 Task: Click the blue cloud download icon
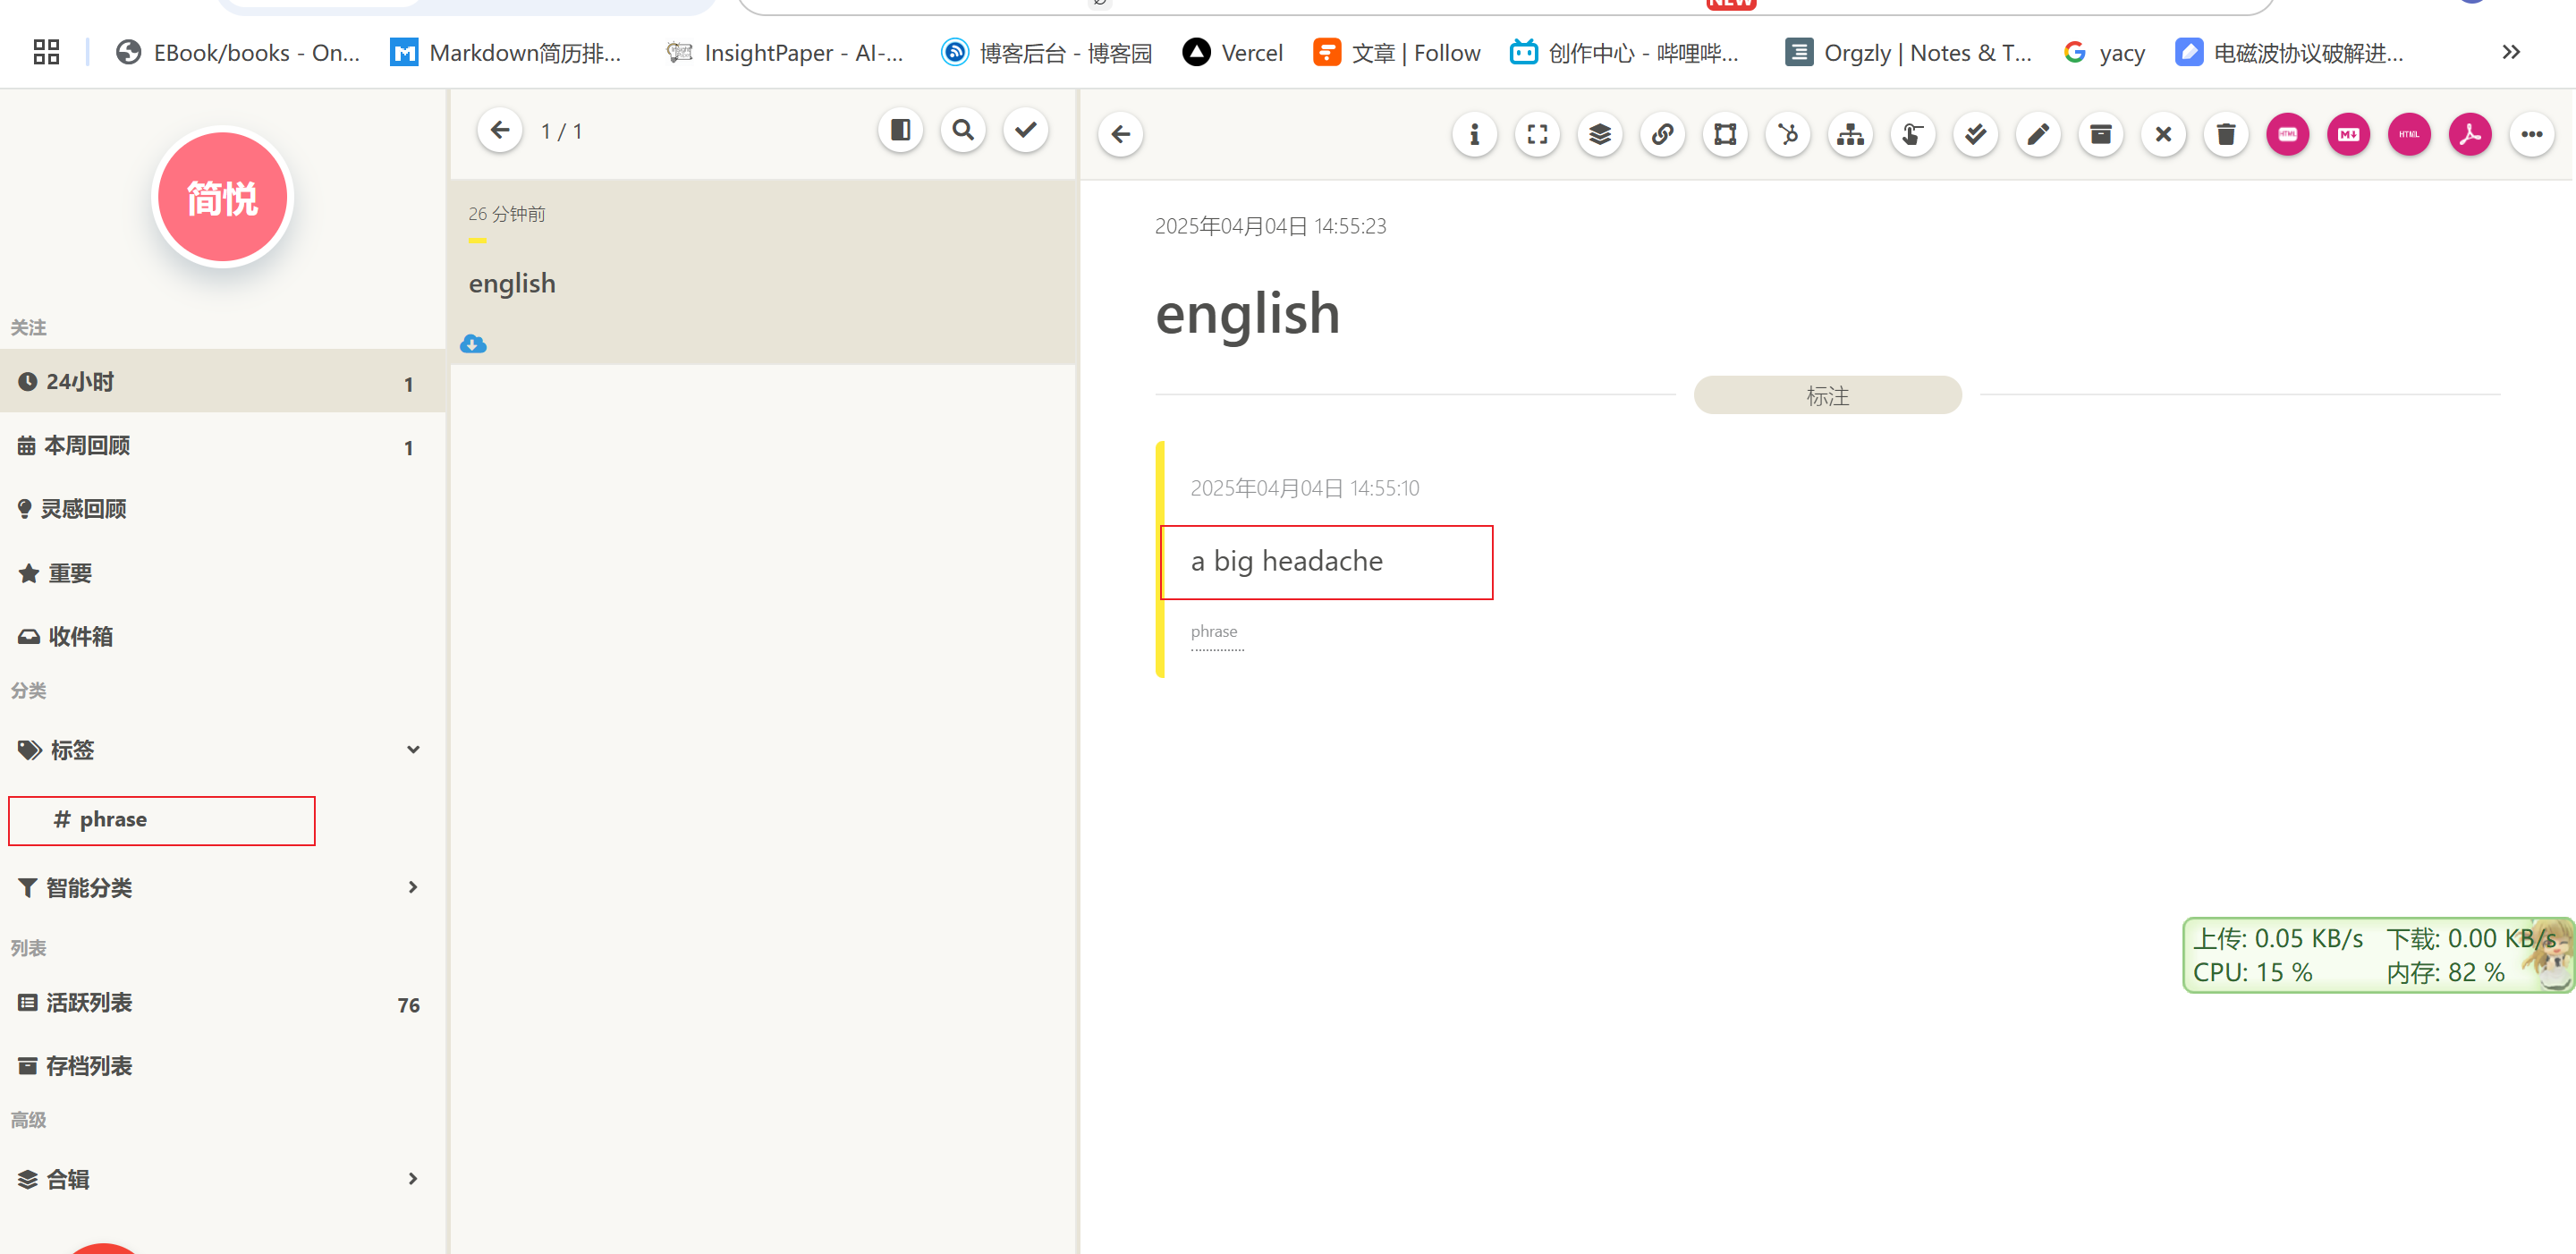pos(473,344)
